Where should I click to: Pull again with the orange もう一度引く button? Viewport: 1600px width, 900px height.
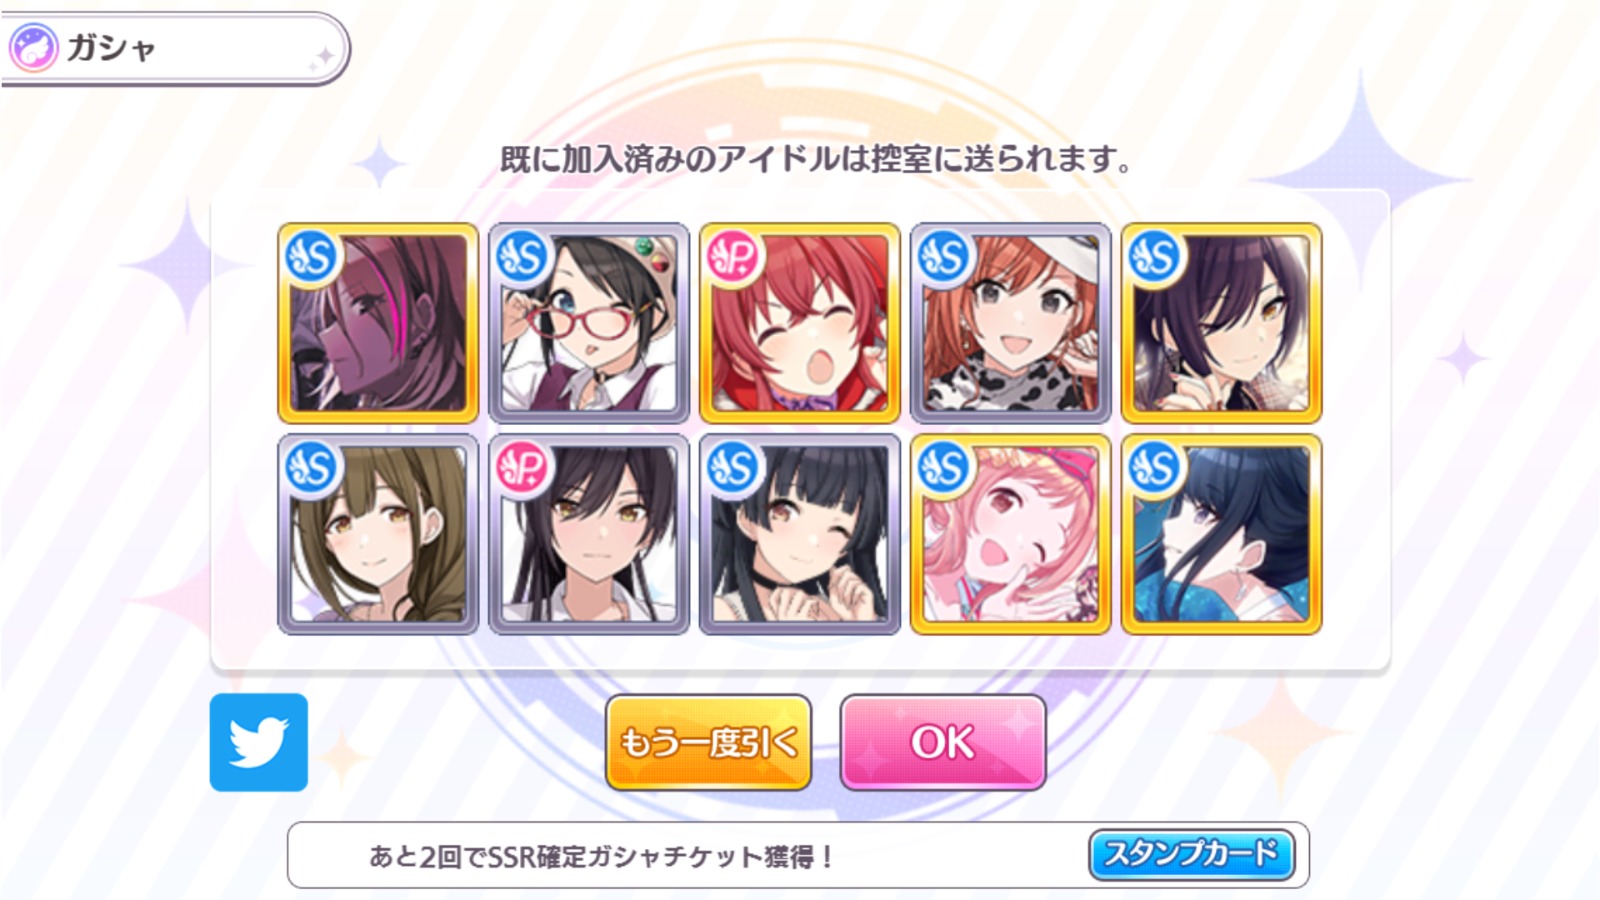pyautogui.click(x=708, y=742)
